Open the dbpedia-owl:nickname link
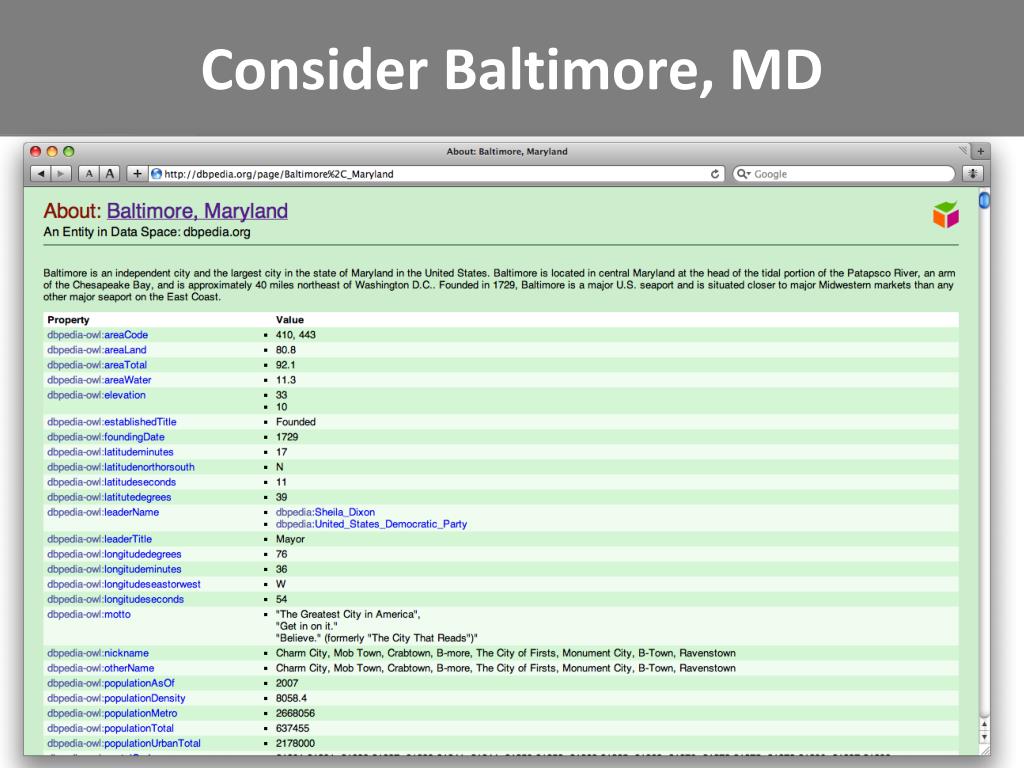This screenshot has width=1024, height=768. [98, 653]
